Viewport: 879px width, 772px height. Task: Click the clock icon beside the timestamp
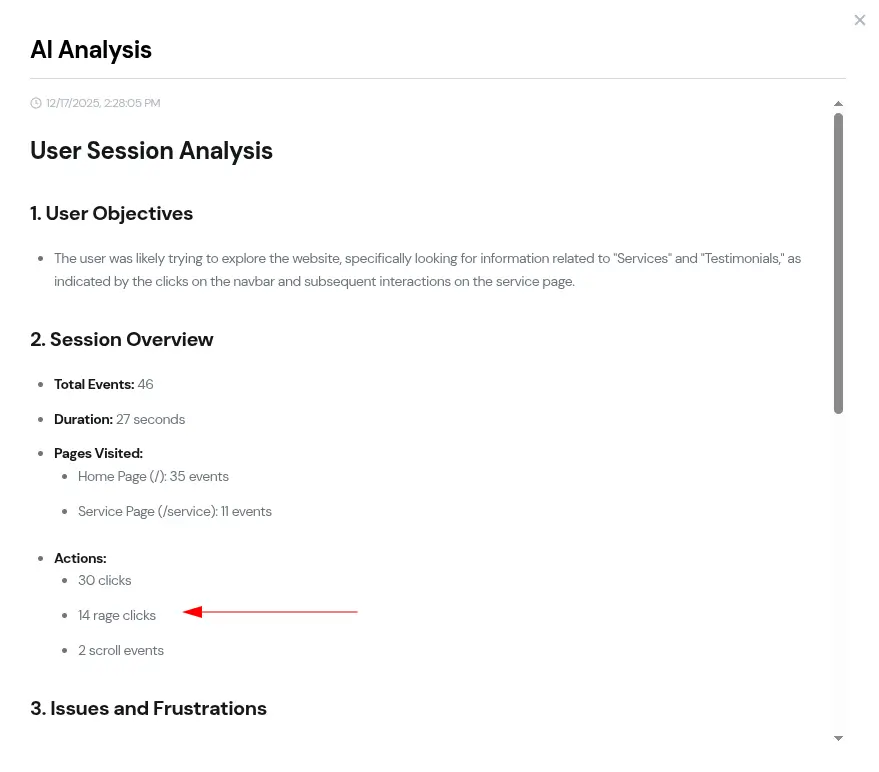click(x=36, y=103)
